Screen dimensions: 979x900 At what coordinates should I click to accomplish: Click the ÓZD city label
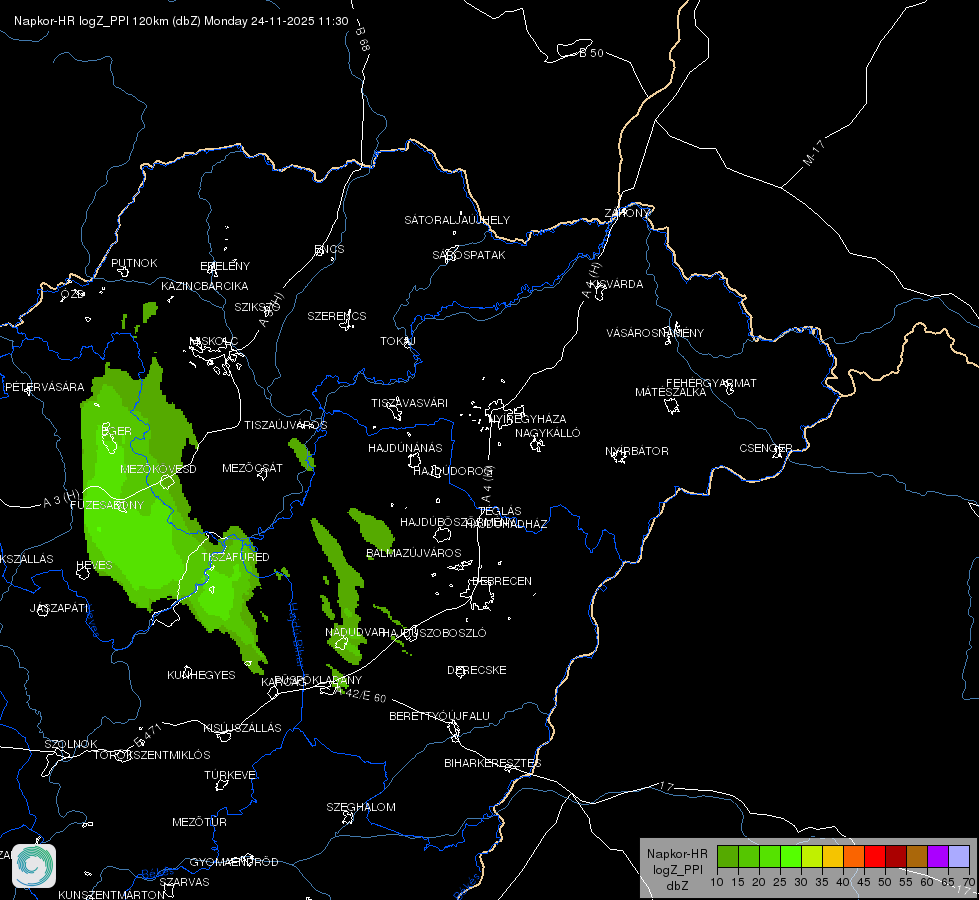click(x=72, y=294)
